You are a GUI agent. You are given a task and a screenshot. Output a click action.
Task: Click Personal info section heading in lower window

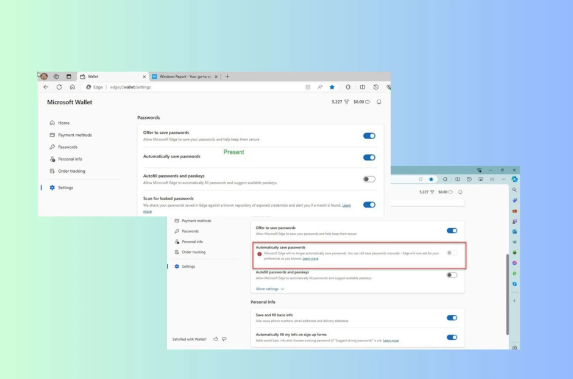pos(263,302)
